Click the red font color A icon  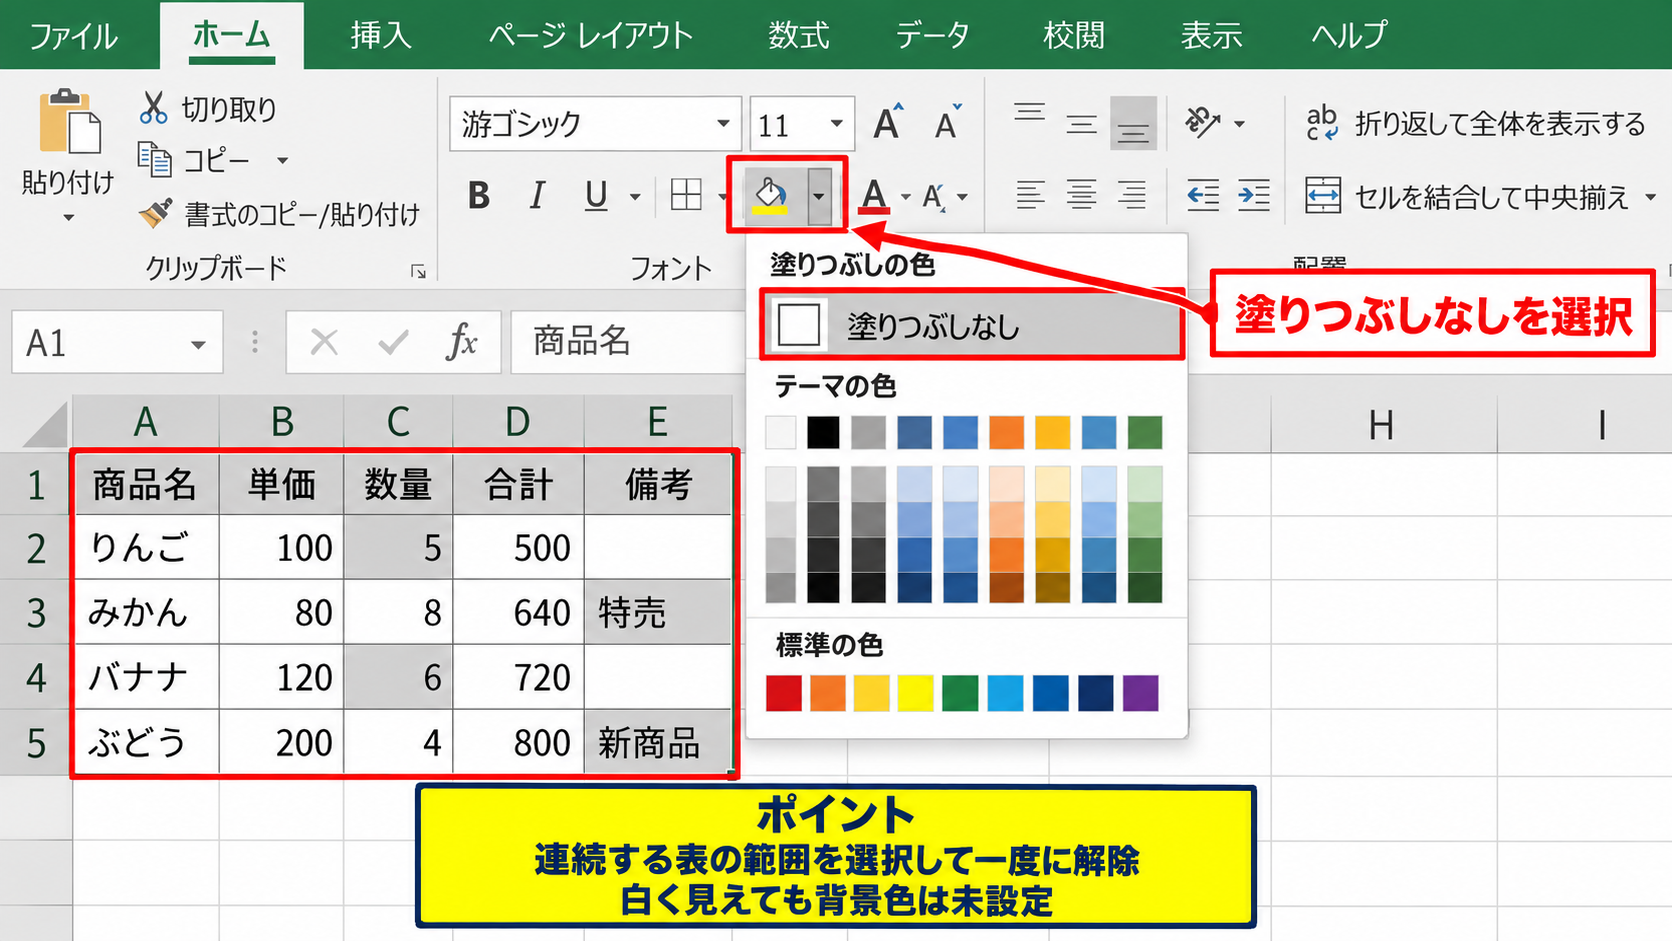tap(874, 196)
